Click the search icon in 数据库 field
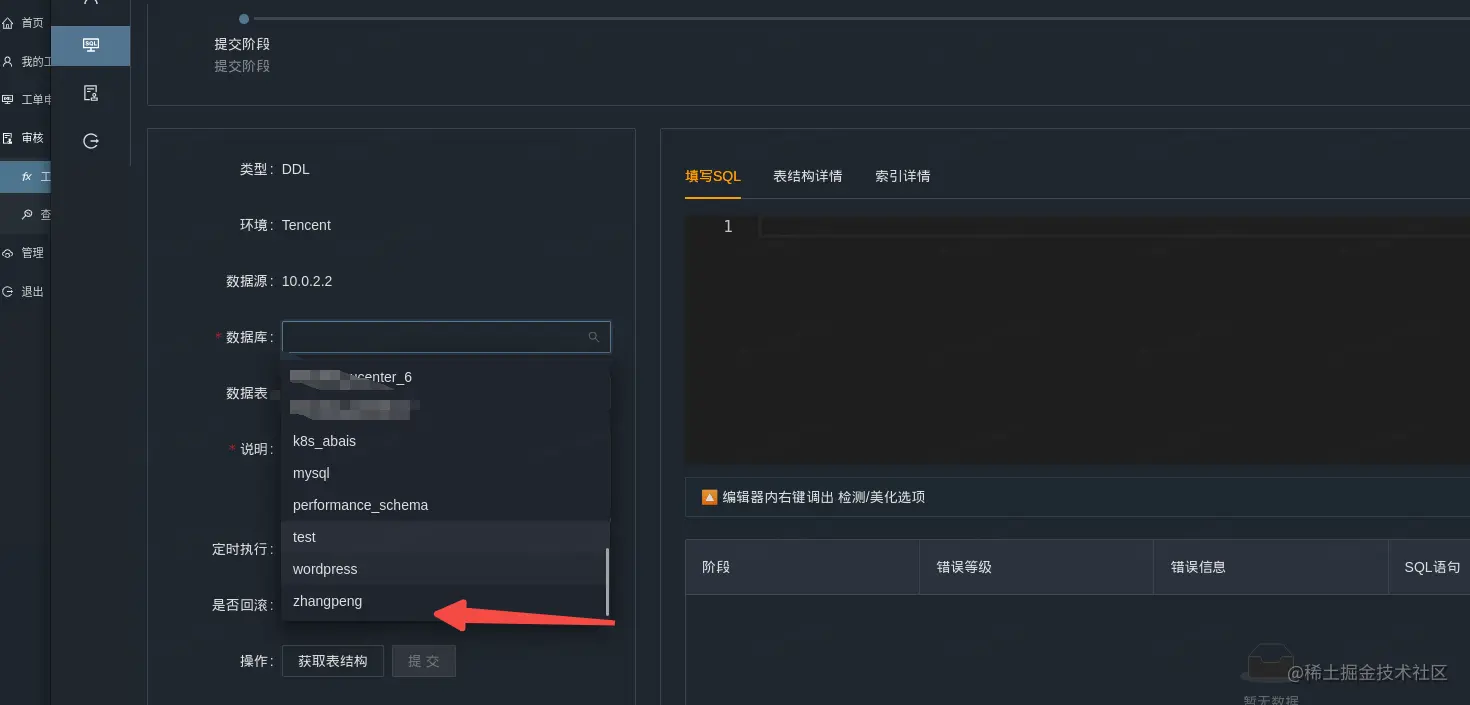This screenshot has height=705, width=1470. pyautogui.click(x=593, y=337)
